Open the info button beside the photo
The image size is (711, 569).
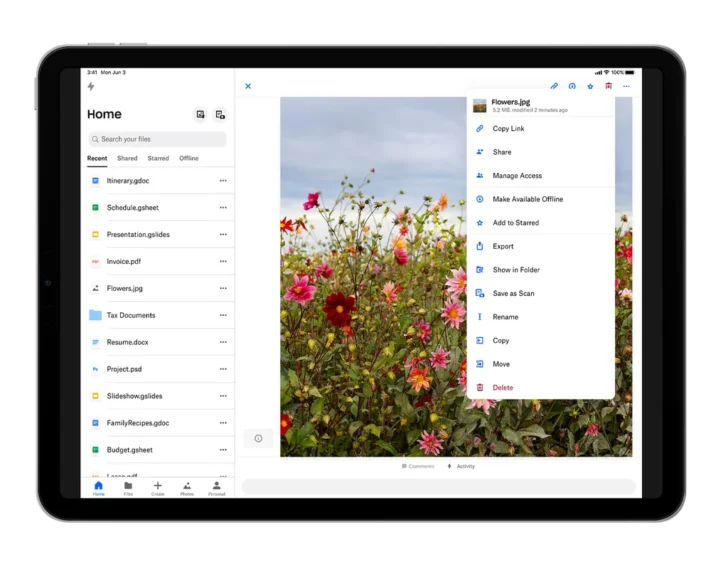coord(258,438)
